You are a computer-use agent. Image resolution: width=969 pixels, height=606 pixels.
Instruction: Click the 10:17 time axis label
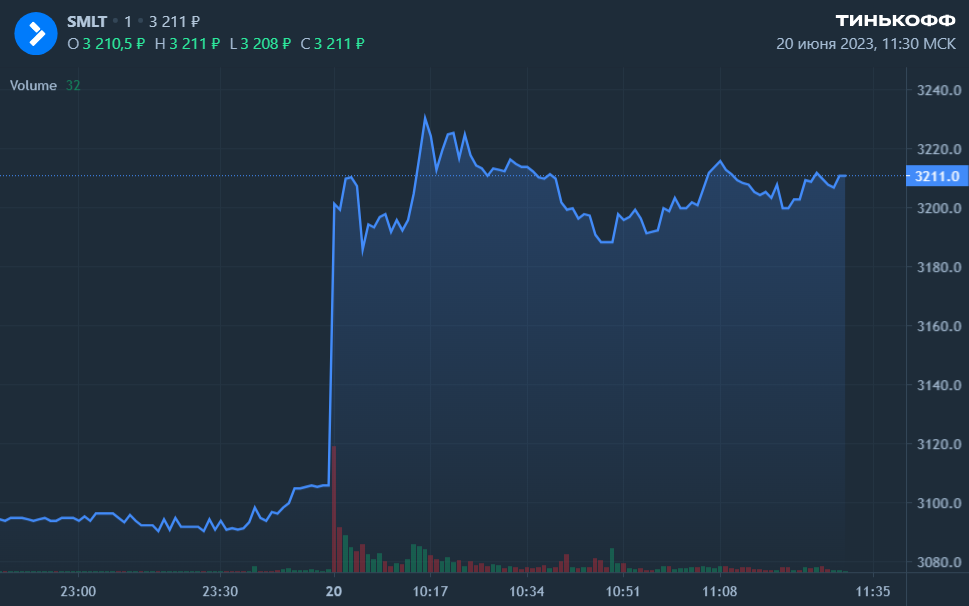430,591
